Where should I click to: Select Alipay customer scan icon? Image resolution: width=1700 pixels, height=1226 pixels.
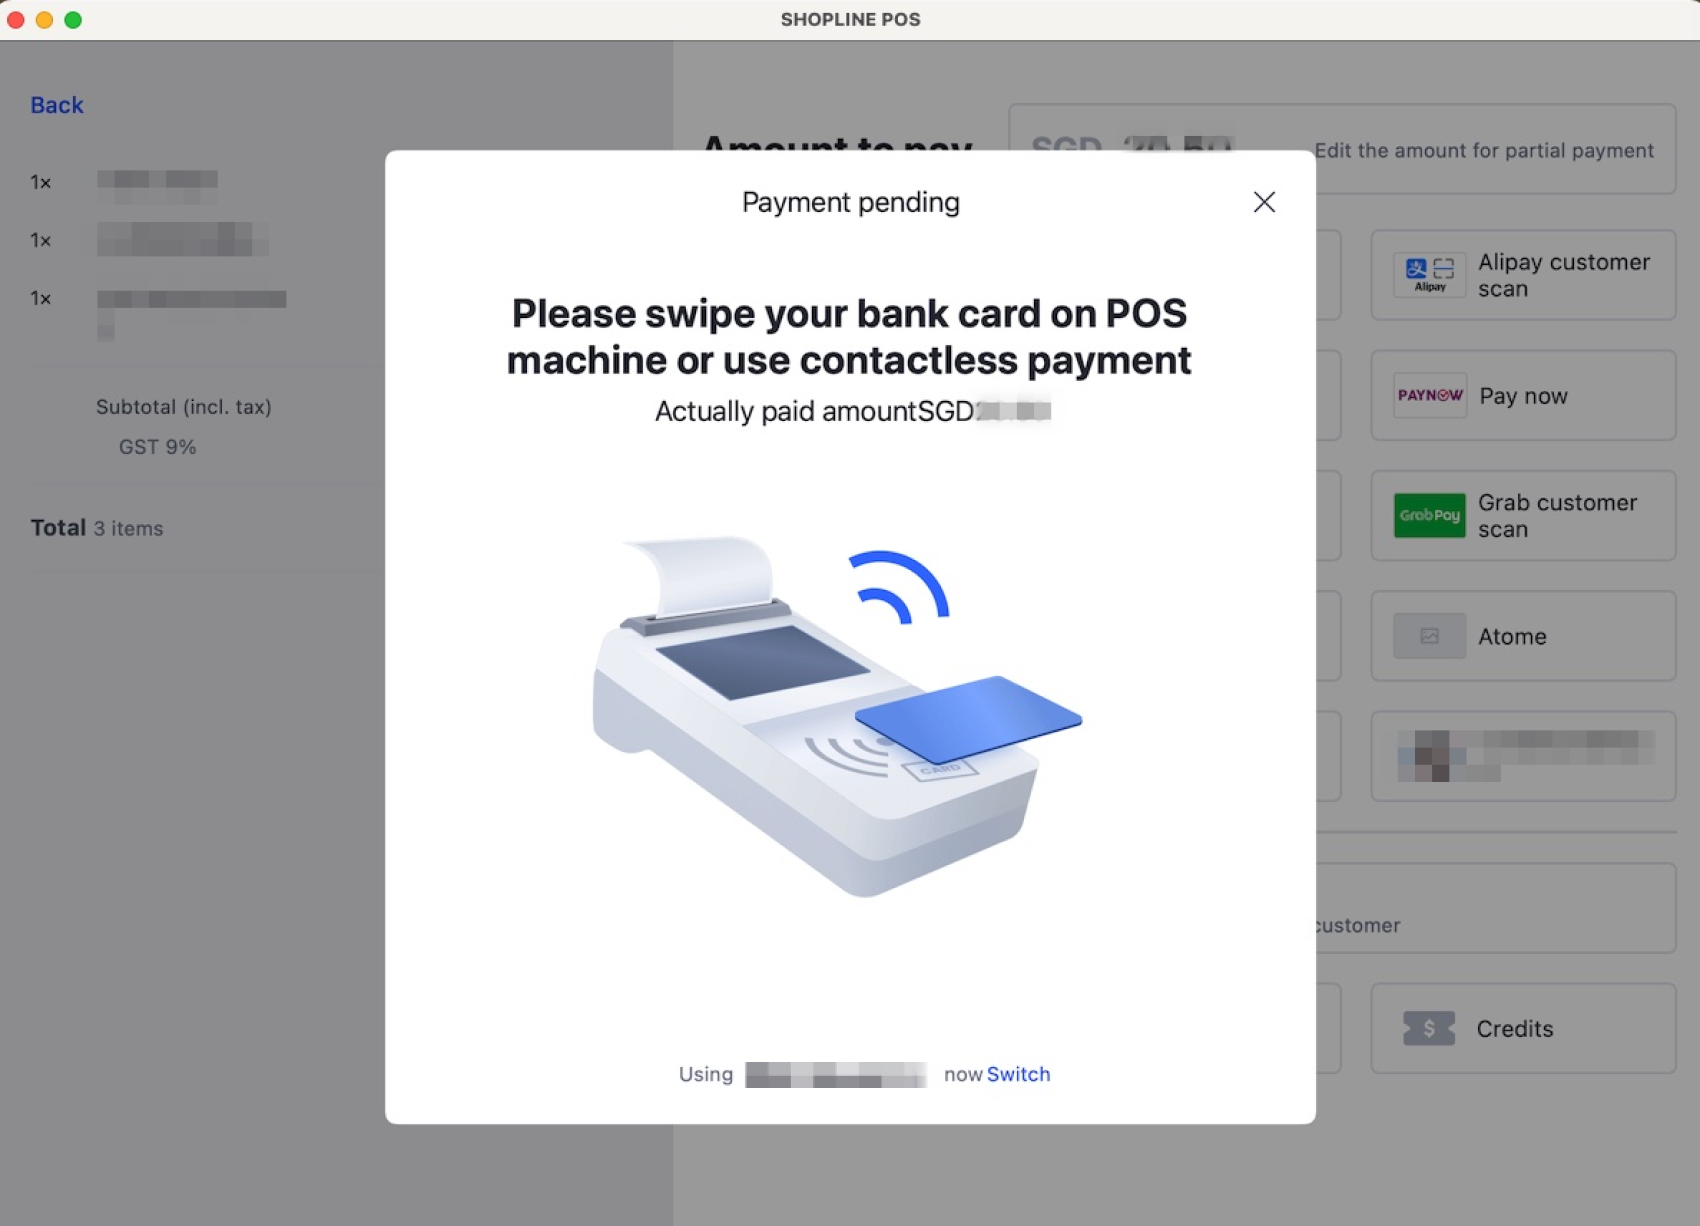pyautogui.click(x=1429, y=274)
